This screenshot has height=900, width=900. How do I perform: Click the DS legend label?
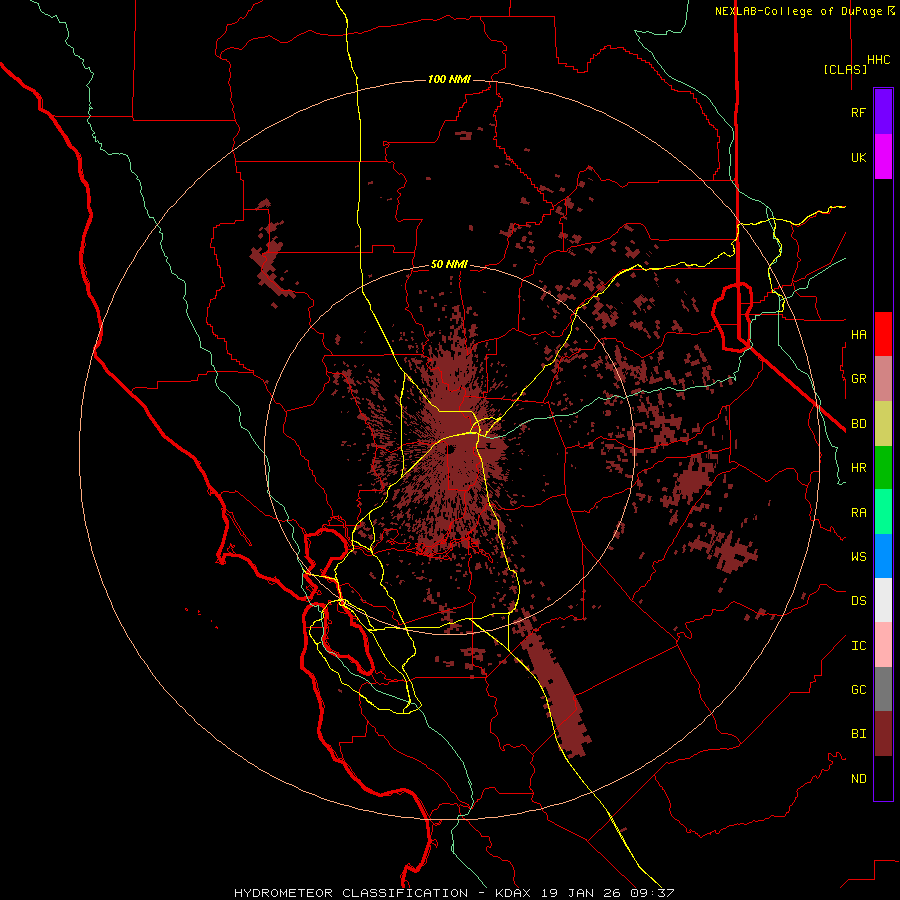click(858, 601)
